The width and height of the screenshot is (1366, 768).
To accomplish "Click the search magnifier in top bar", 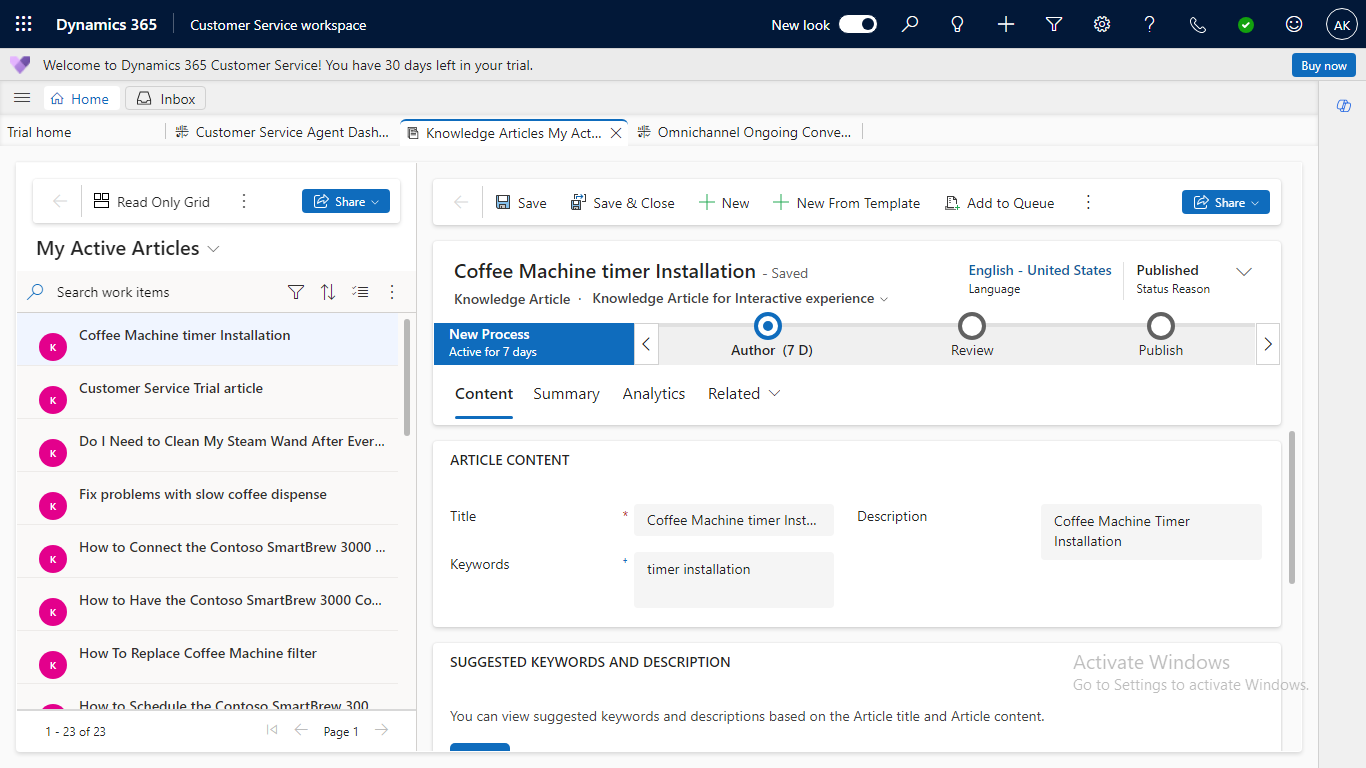I will (910, 25).
